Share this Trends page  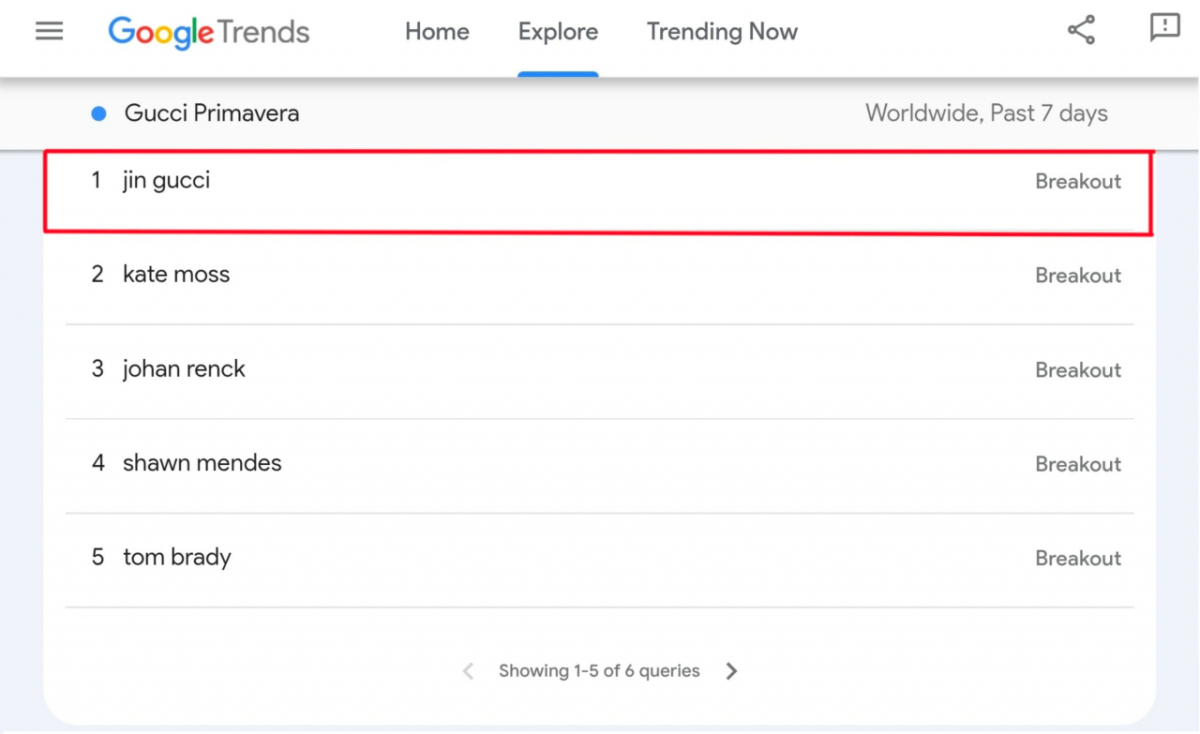(x=1081, y=30)
